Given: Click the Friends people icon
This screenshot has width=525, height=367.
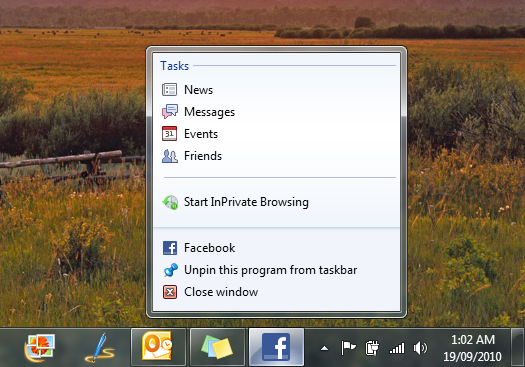Looking at the screenshot, I should (170, 156).
